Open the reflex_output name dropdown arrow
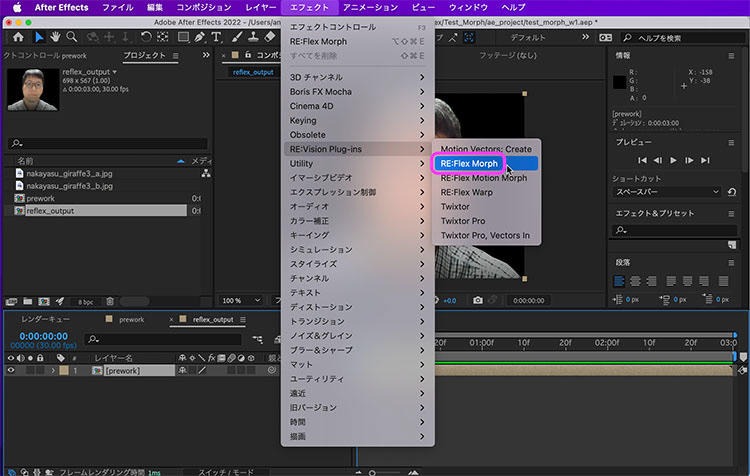Image resolution: width=750 pixels, height=476 pixels. [x=115, y=72]
